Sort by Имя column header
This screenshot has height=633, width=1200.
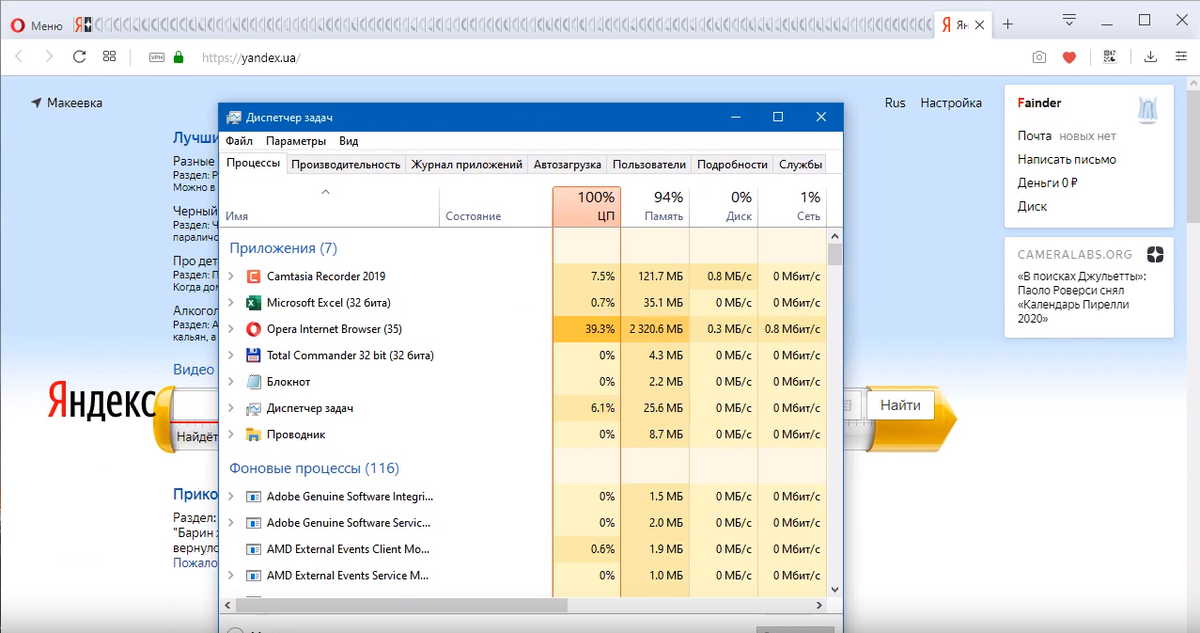click(x=330, y=206)
